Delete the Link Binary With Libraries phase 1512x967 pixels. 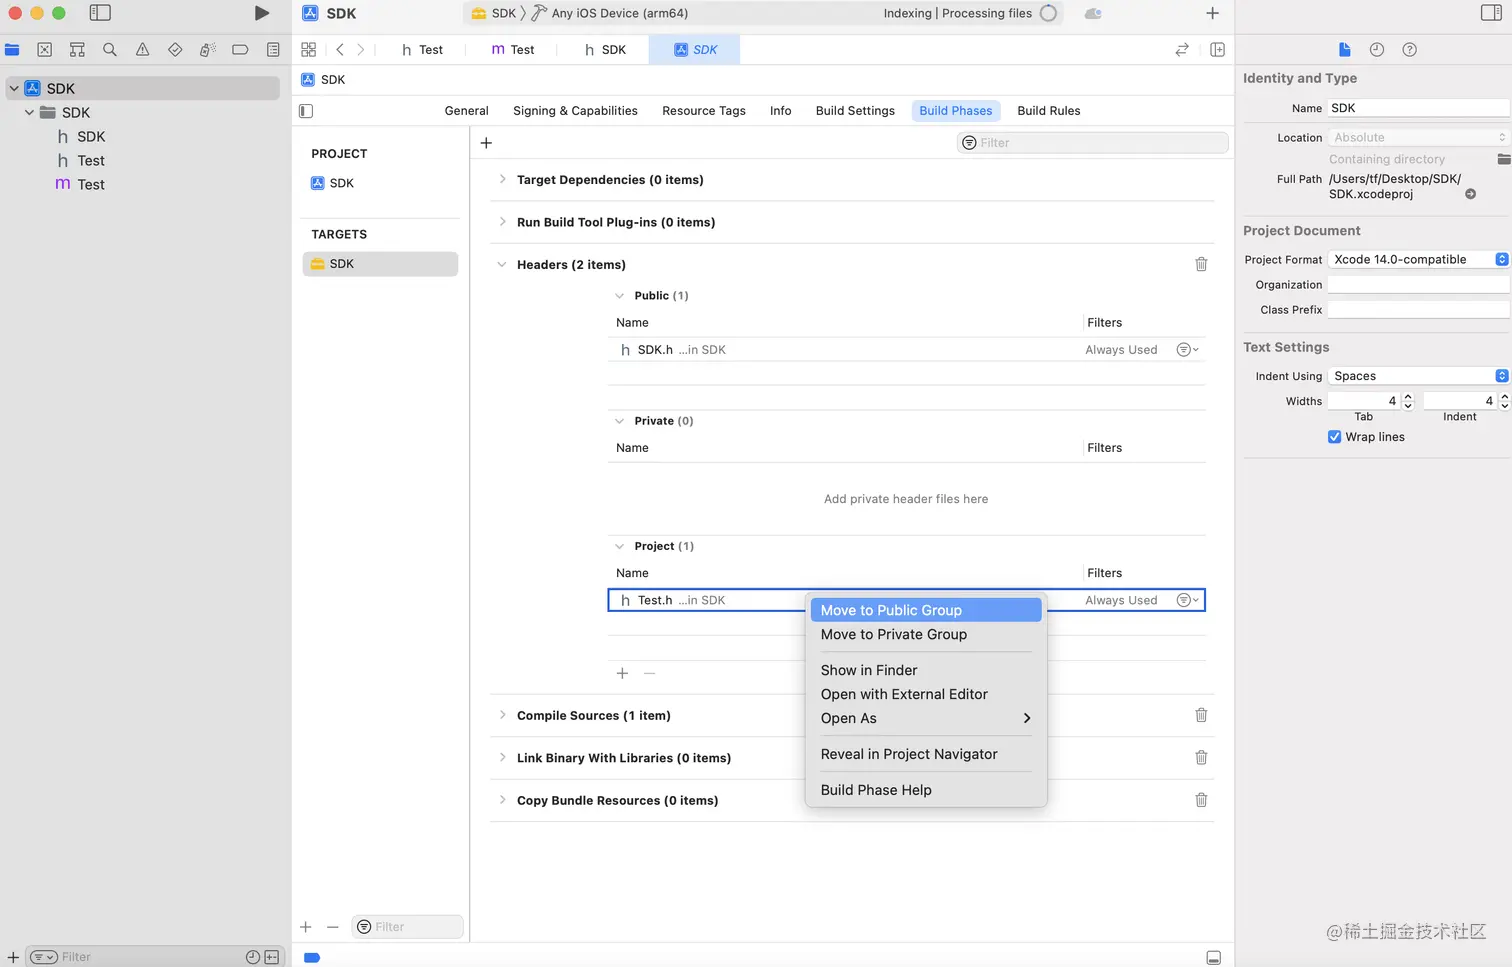click(1201, 758)
